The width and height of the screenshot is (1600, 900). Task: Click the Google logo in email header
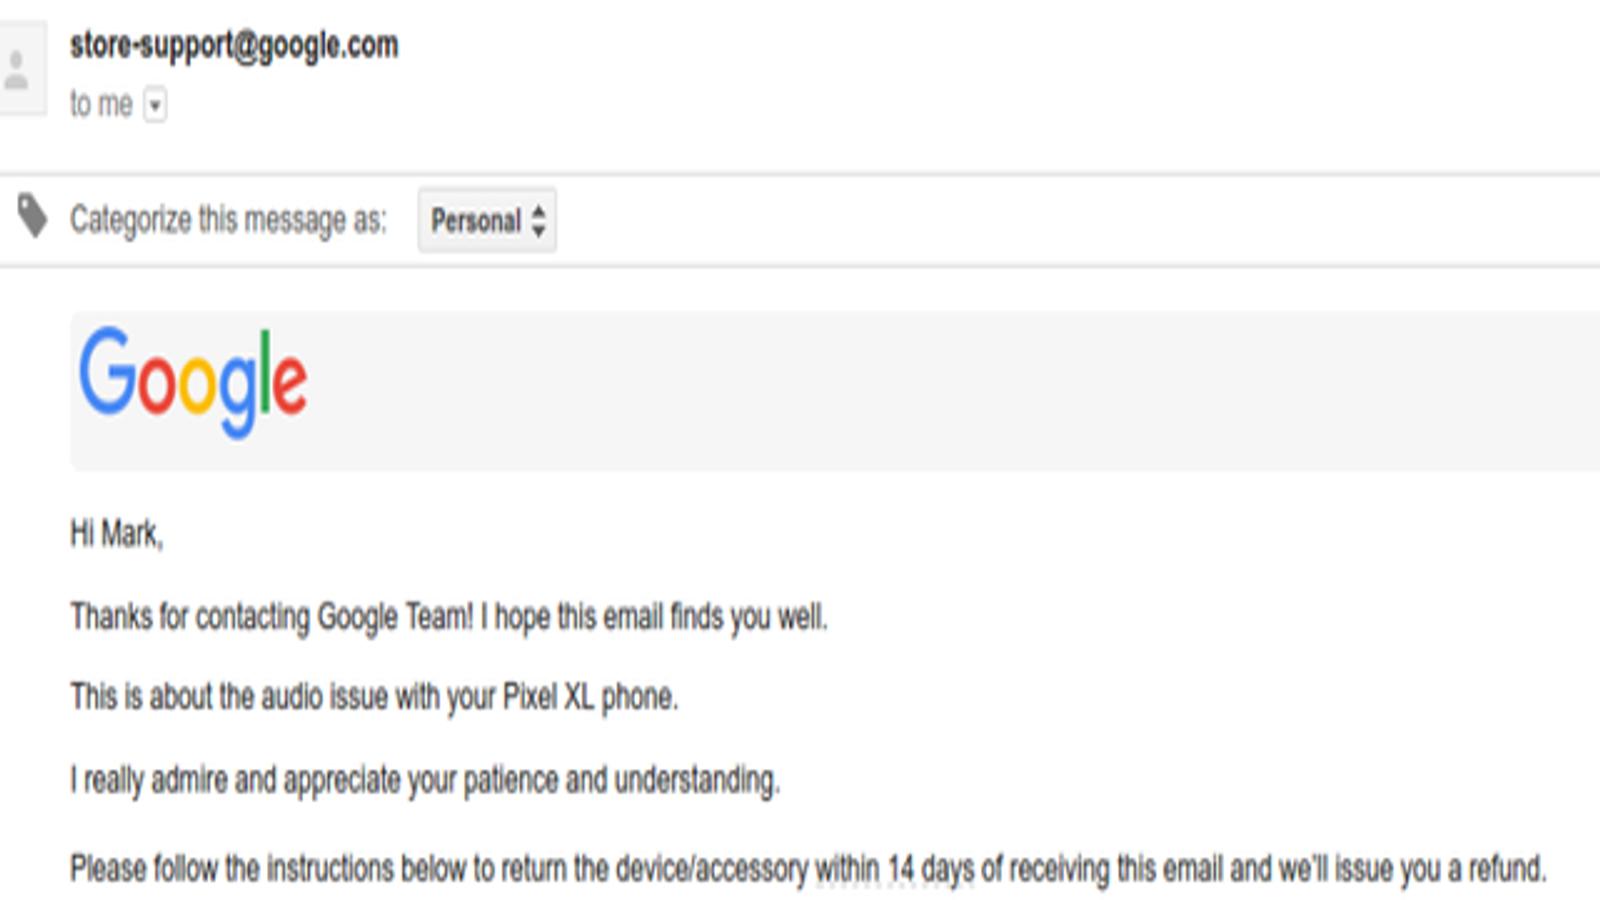click(x=193, y=381)
